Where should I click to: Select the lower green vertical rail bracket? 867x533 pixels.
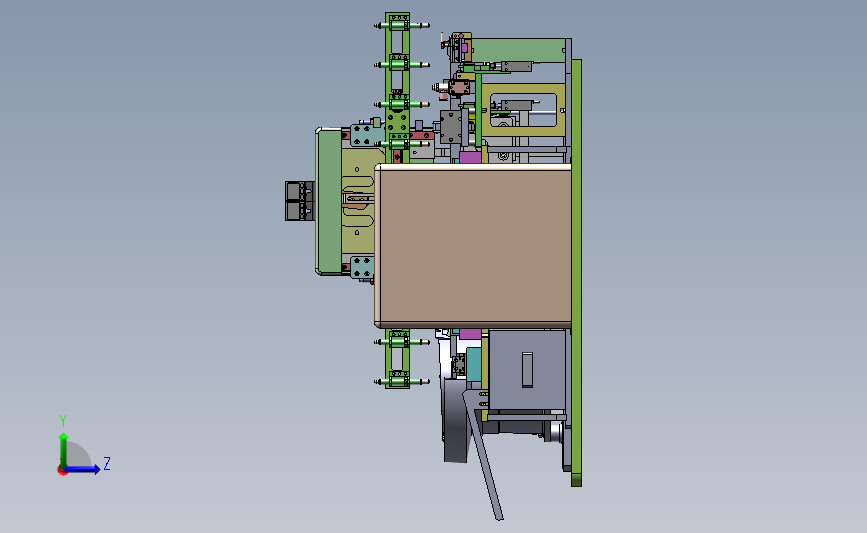coord(397,358)
